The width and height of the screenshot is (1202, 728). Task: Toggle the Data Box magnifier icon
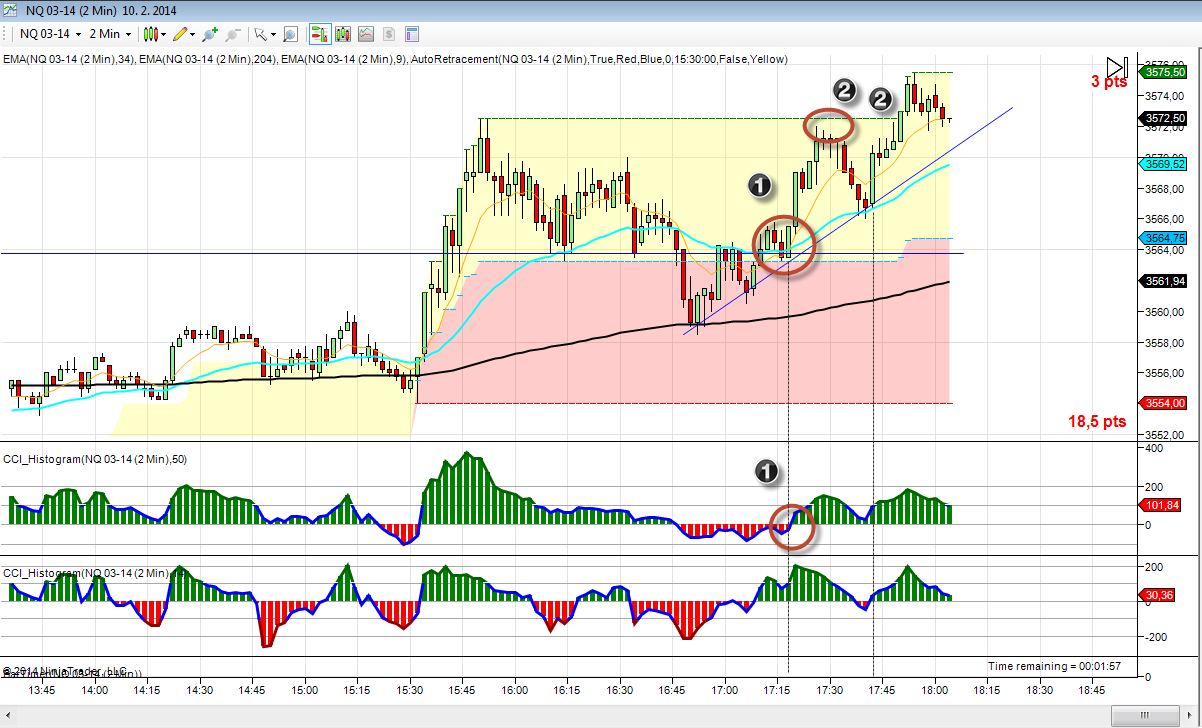pos(290,34)
